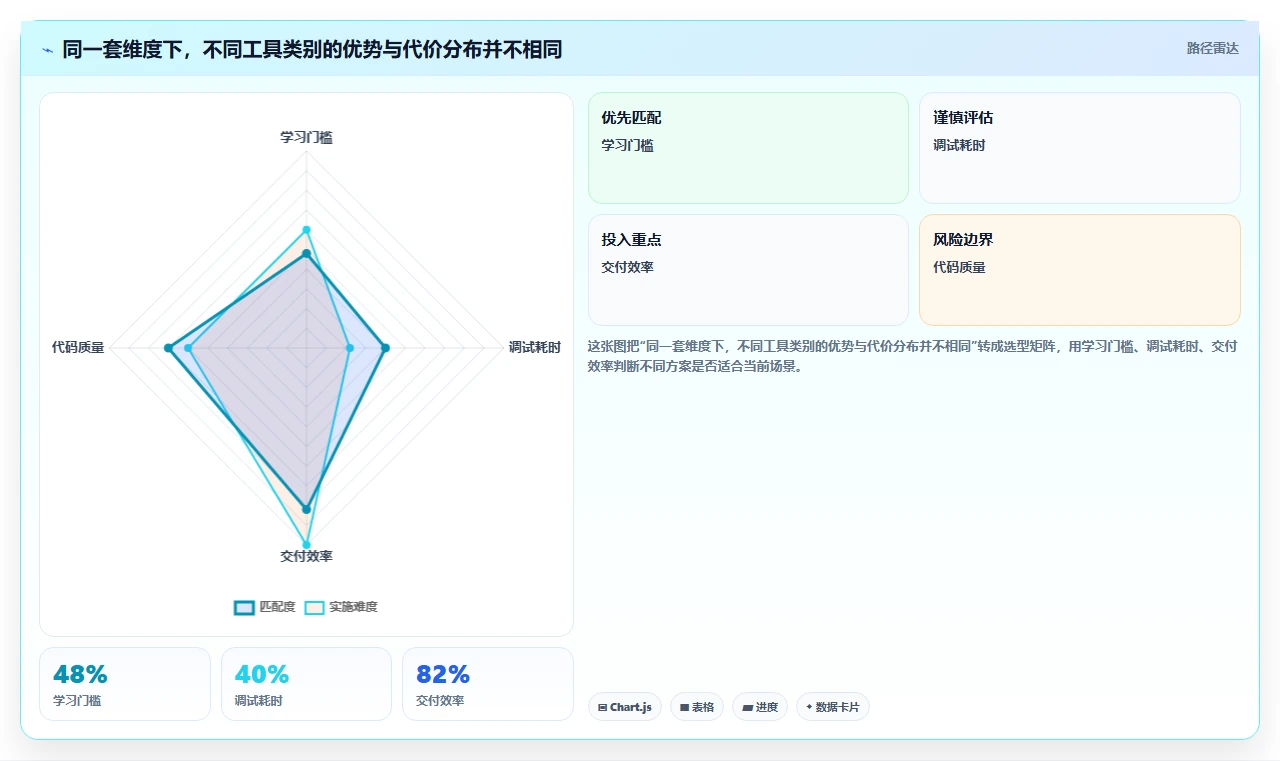Click the 路径雷达 label in the header
The image size is (1280, 761).
[1212, 48]
